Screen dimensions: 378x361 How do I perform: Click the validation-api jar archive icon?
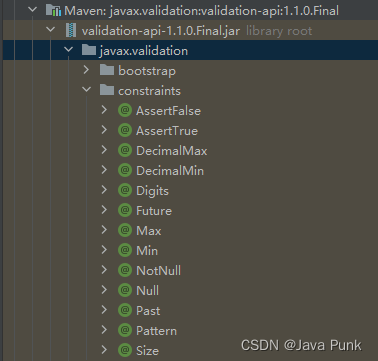tap(71, 31)
